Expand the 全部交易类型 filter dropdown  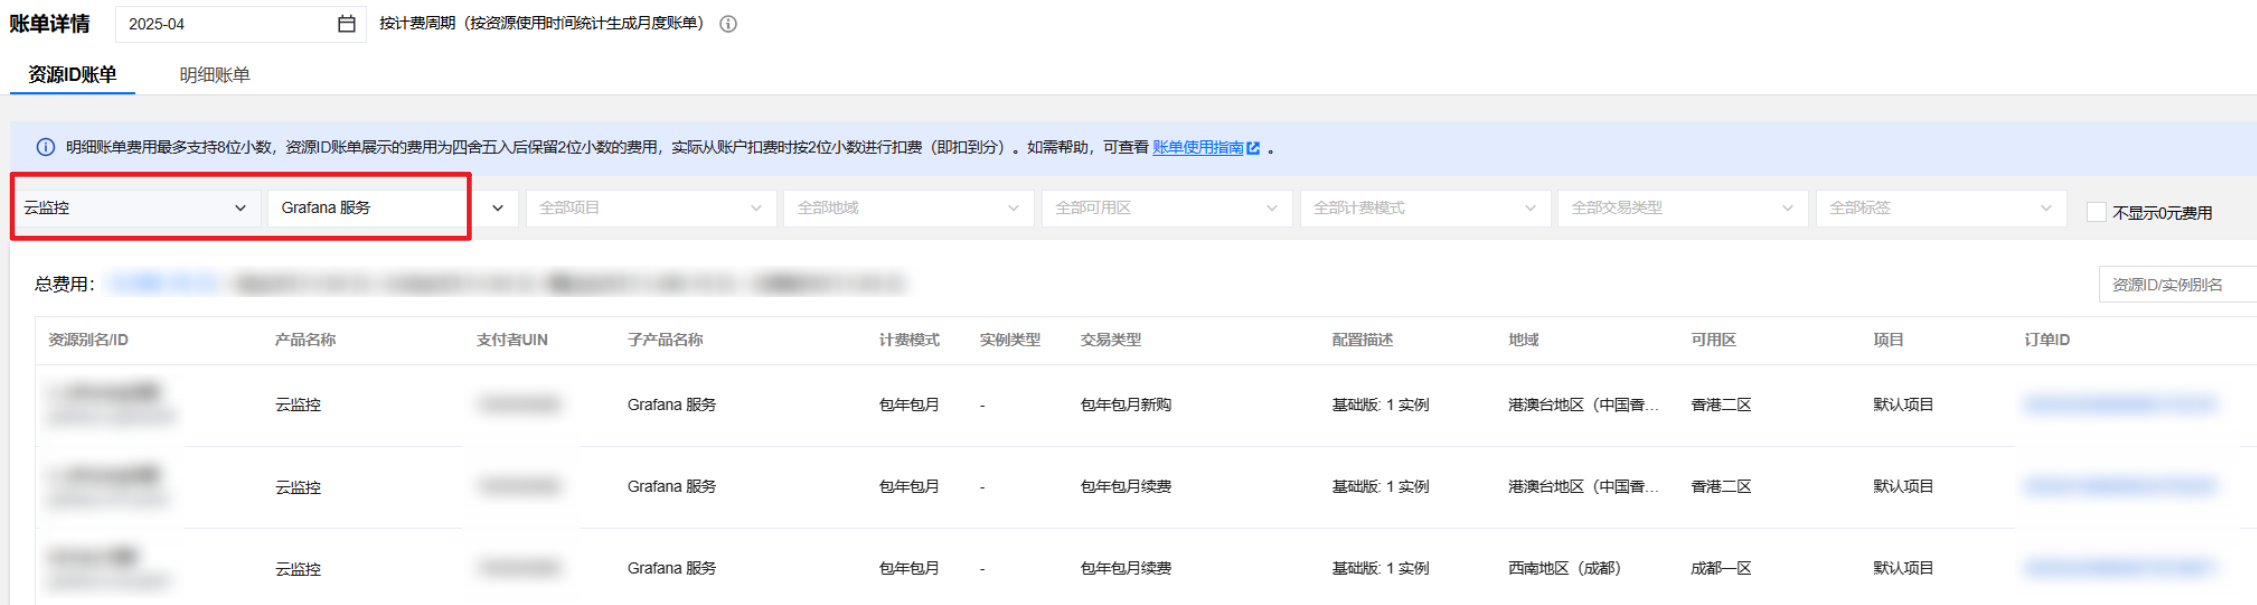point(1683,208)
